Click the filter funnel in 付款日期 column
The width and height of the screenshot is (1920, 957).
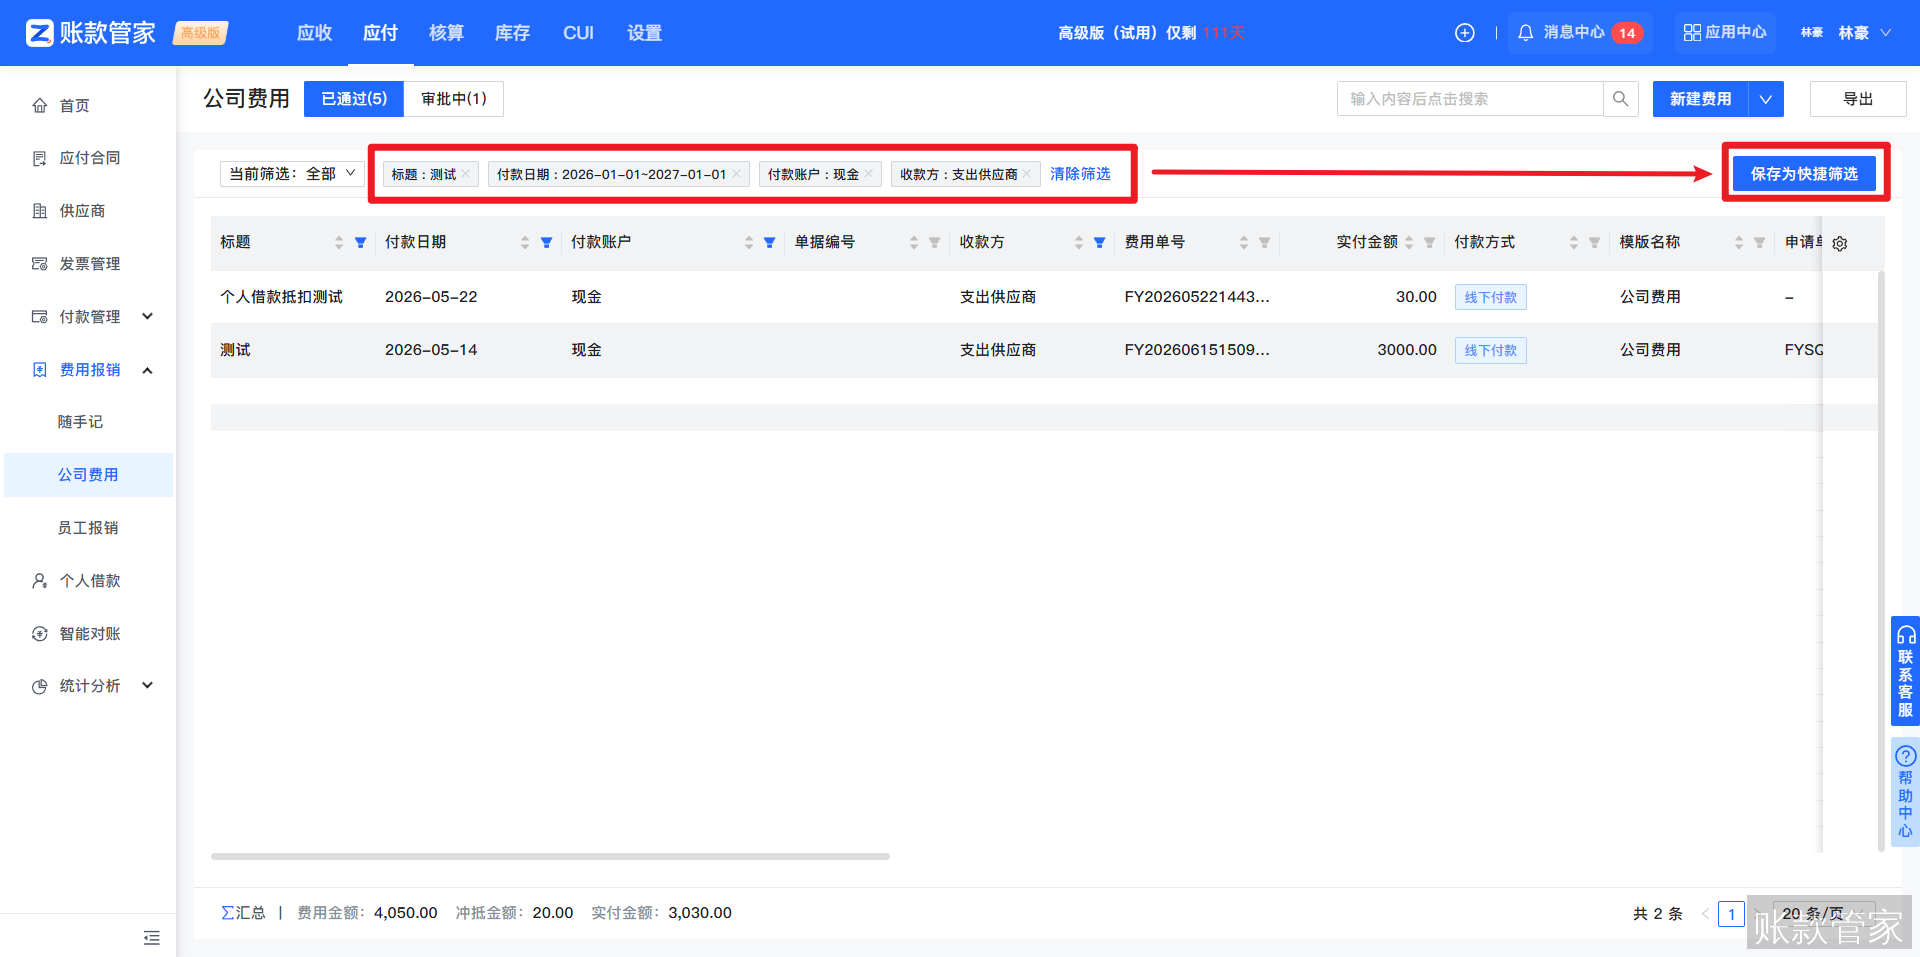pyautogui.click(x=546, y=243)
